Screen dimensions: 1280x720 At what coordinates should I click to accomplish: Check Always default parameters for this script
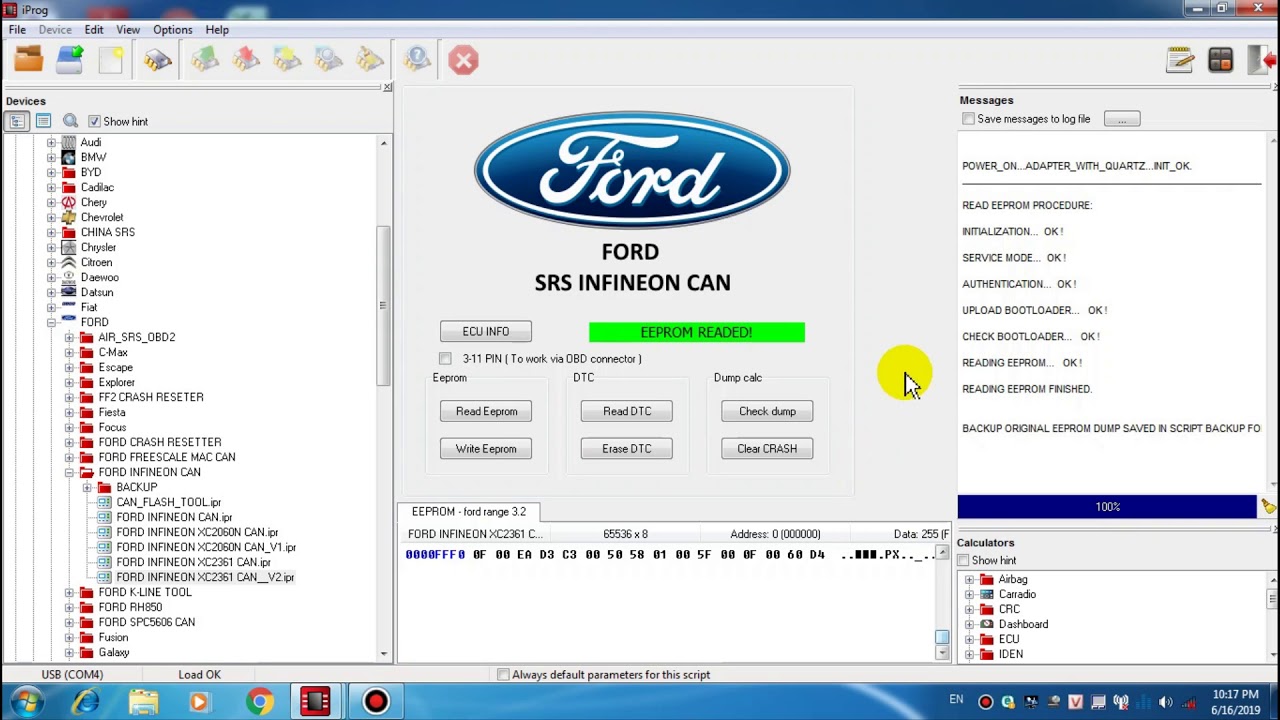click(503, 675)
